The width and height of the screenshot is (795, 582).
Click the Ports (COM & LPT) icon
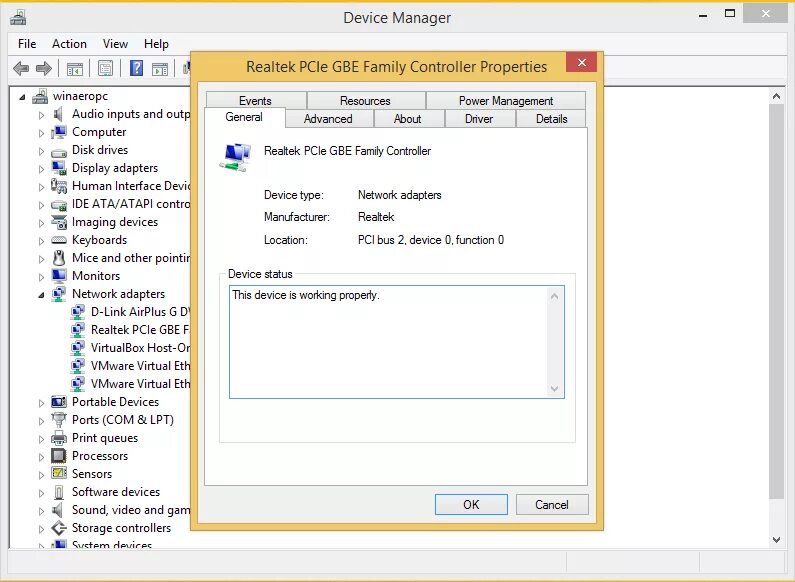[x=59, y=420]
